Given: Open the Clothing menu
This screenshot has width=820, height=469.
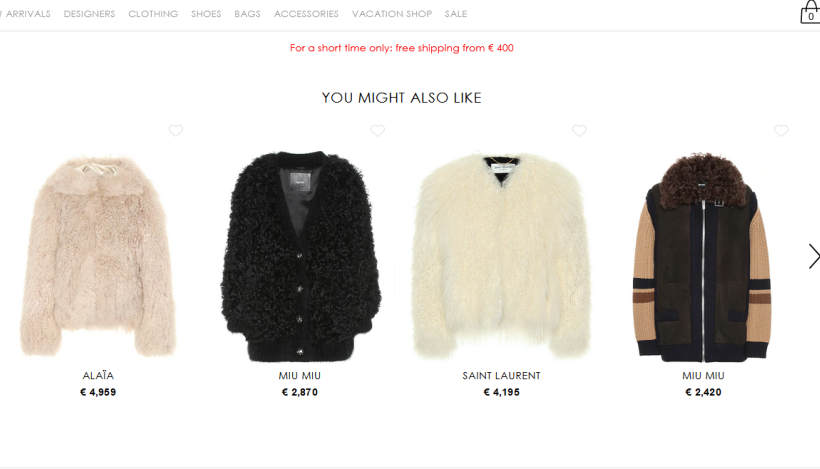Looking at the screenshot, I should click(153, 14).
